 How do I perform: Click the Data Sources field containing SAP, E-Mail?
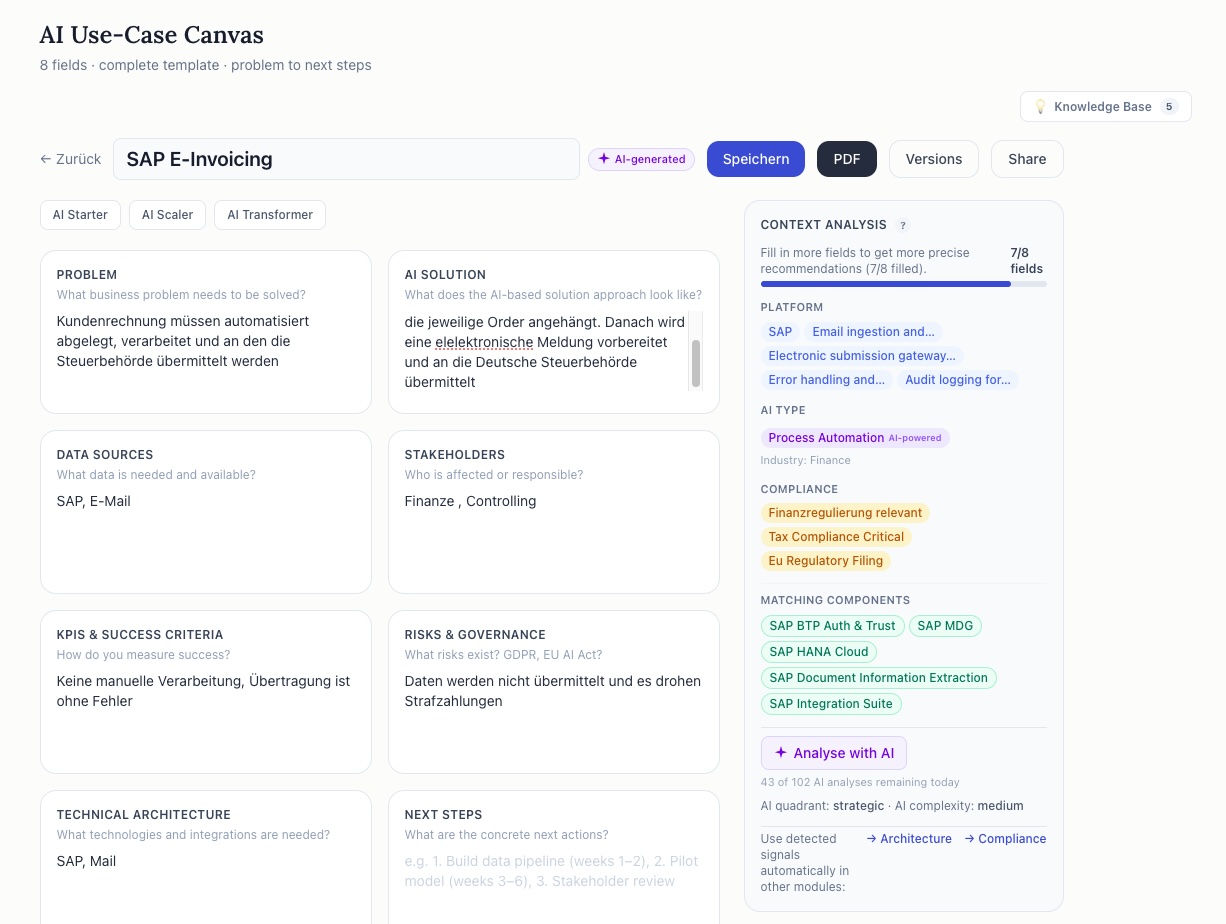[x=206, y=533]
